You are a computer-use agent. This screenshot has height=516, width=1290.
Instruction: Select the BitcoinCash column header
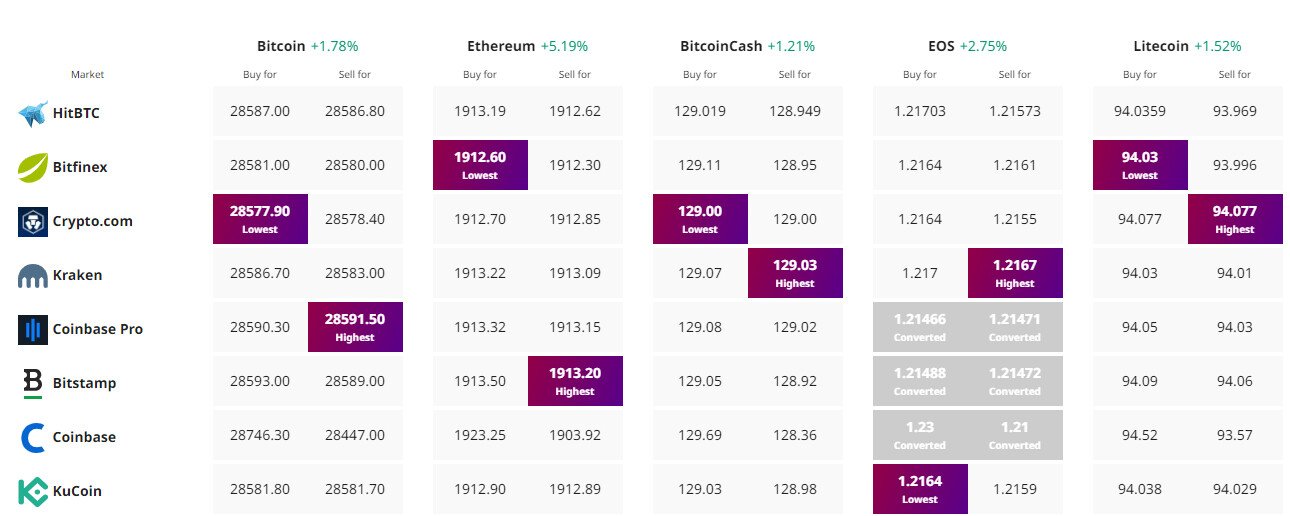coord(720,46)
